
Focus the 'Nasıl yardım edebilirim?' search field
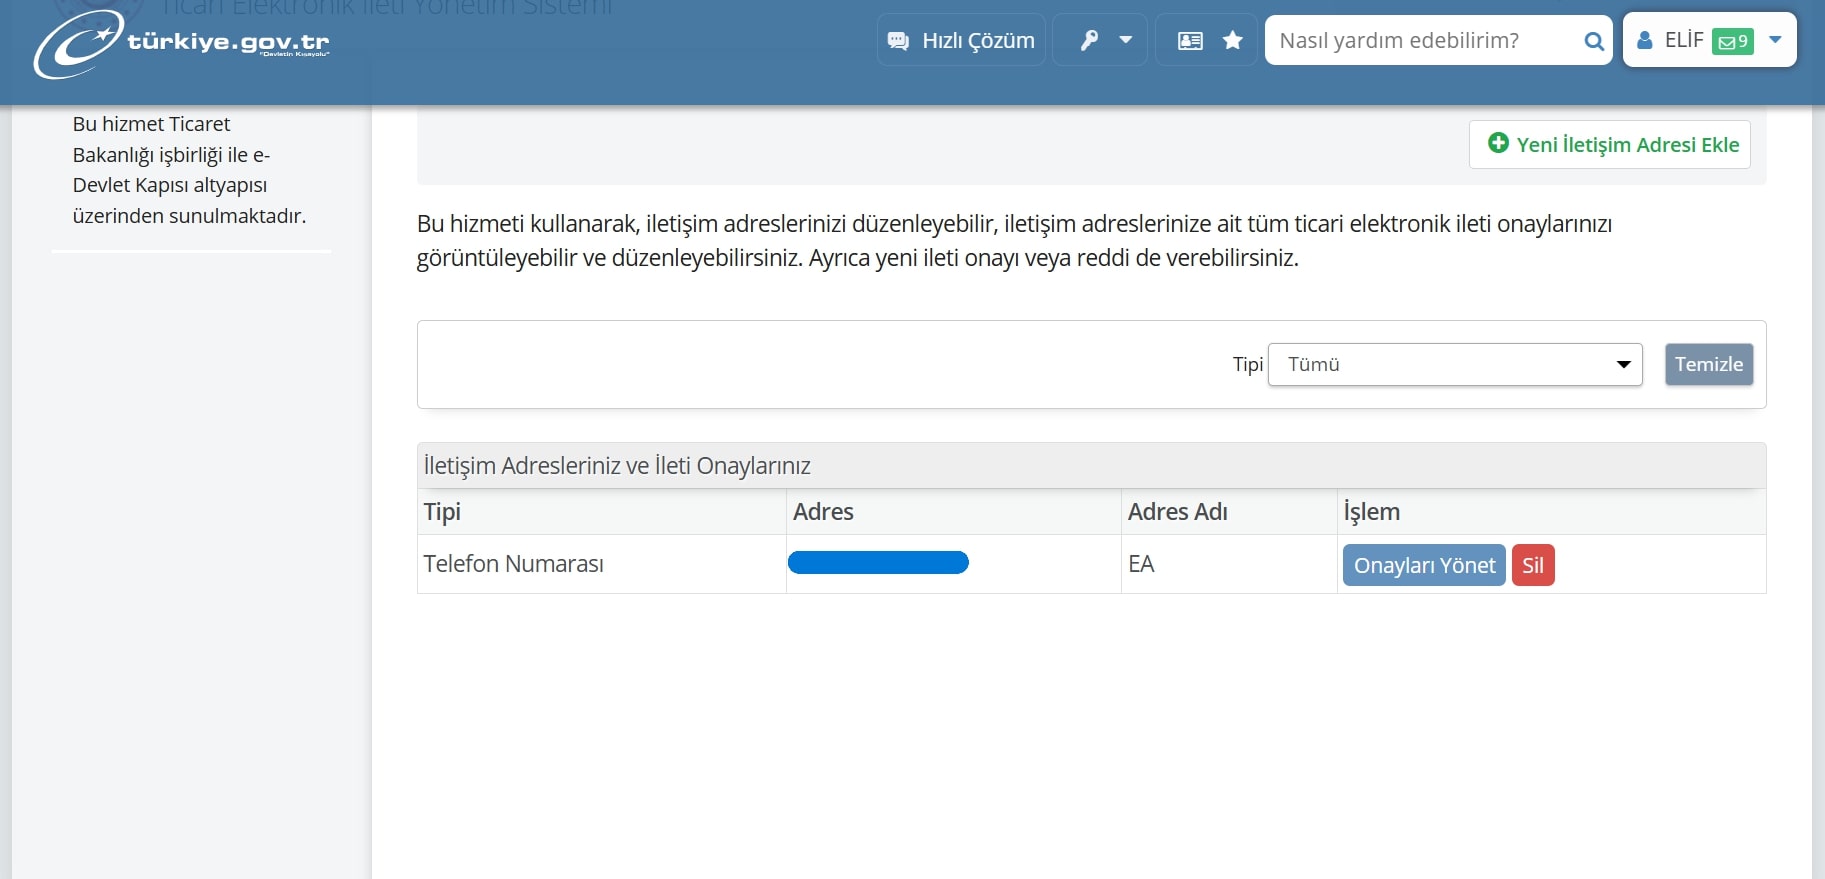[x=1424, y=41]
